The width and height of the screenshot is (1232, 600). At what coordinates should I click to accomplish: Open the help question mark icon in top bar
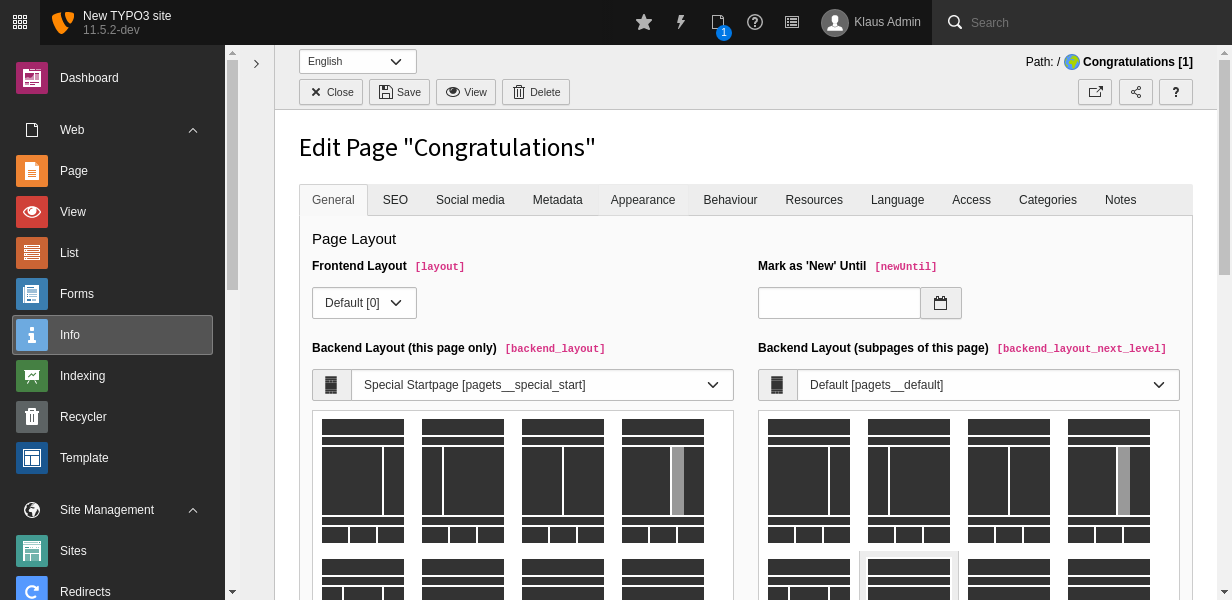[x=755, y=22]
